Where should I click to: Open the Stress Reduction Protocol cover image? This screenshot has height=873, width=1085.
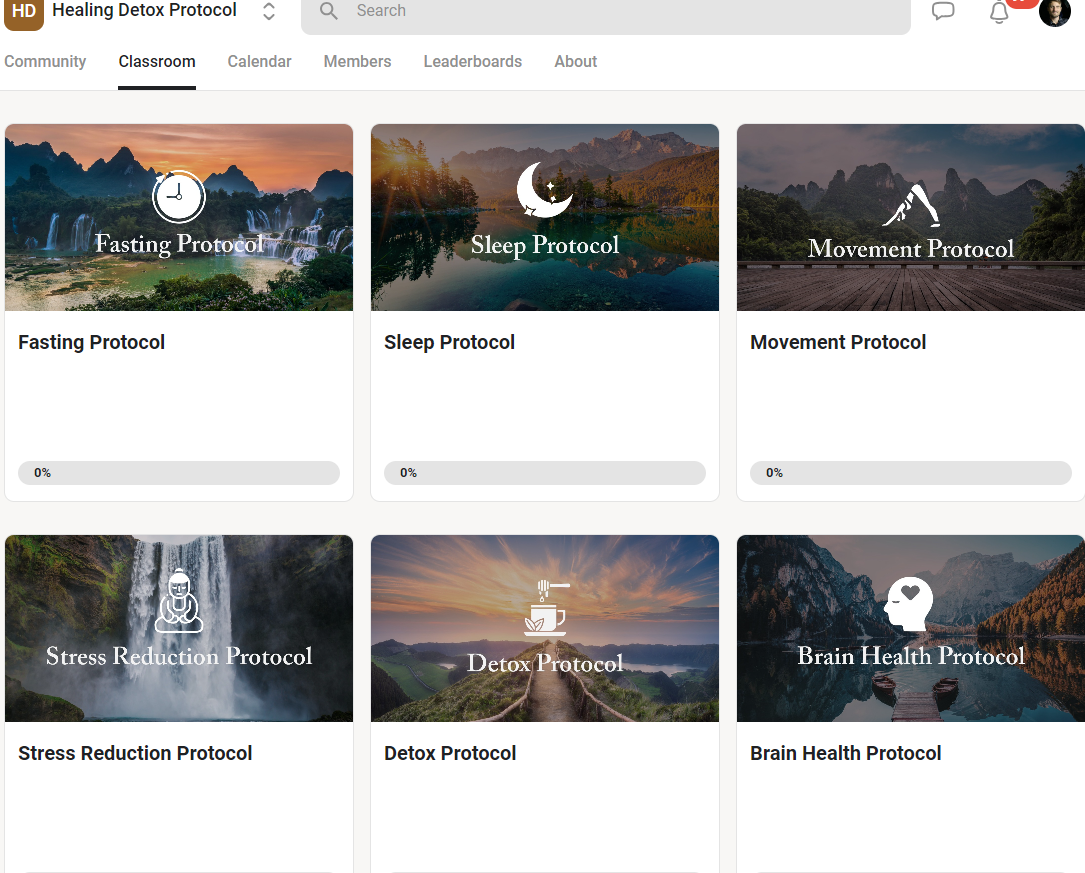(x=179, y=628)
